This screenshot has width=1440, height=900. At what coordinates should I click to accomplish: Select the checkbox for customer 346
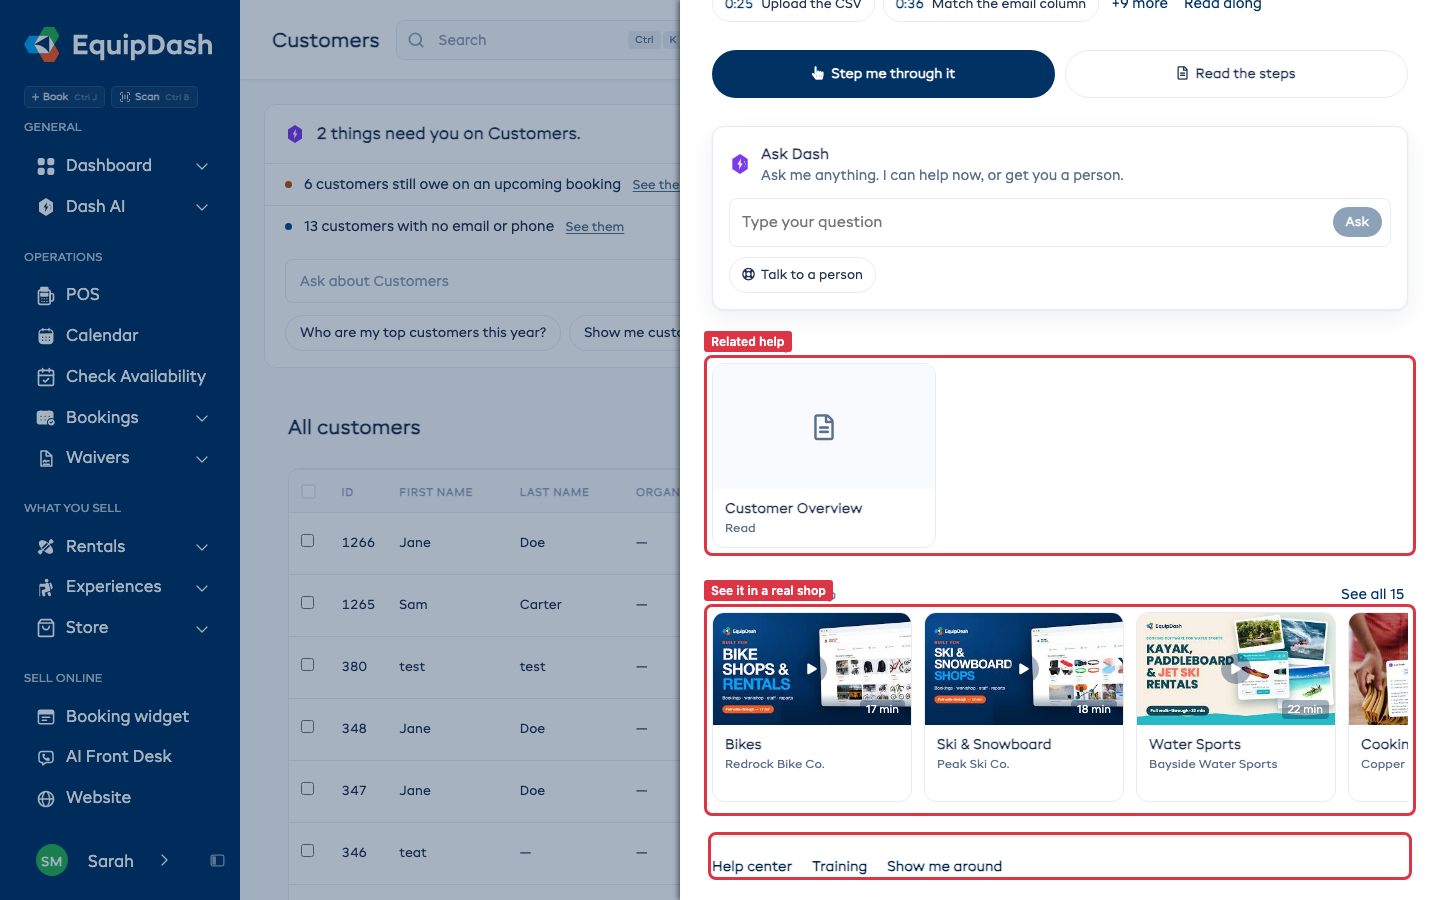coord(308,851)
